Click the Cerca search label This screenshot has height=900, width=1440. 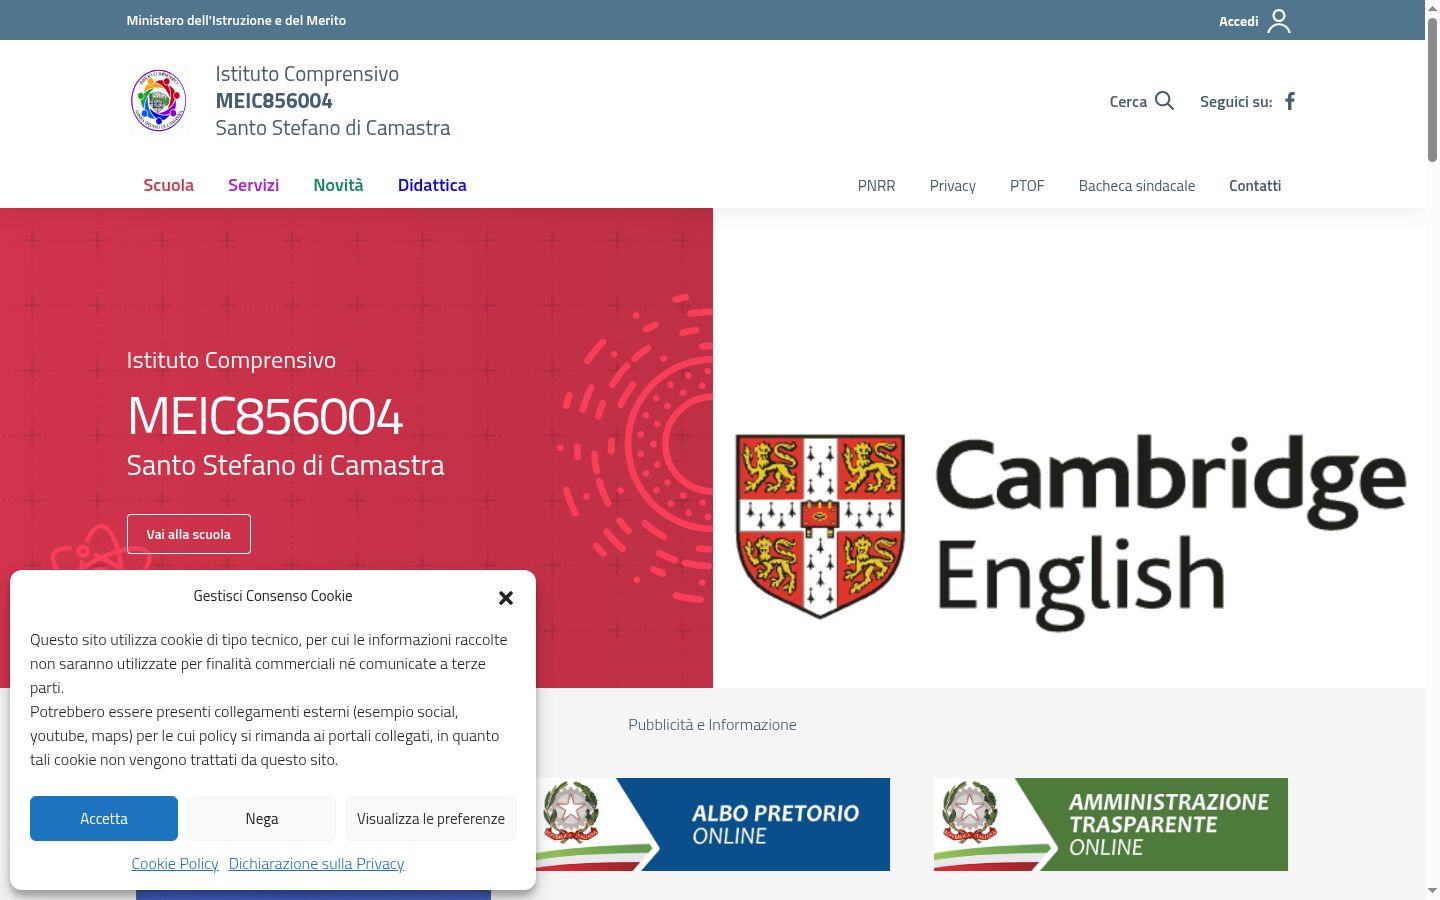1128,101
